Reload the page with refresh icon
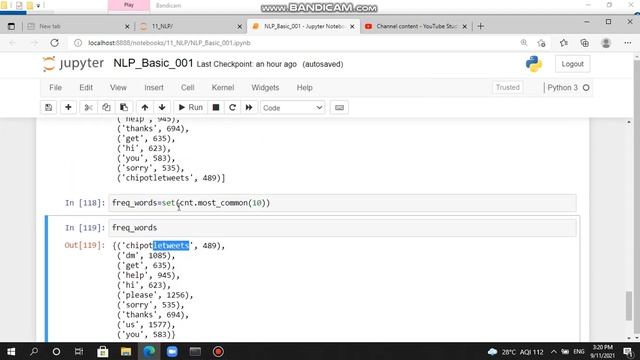The height and width of the screenshot is (360, 640). point(54,43)
